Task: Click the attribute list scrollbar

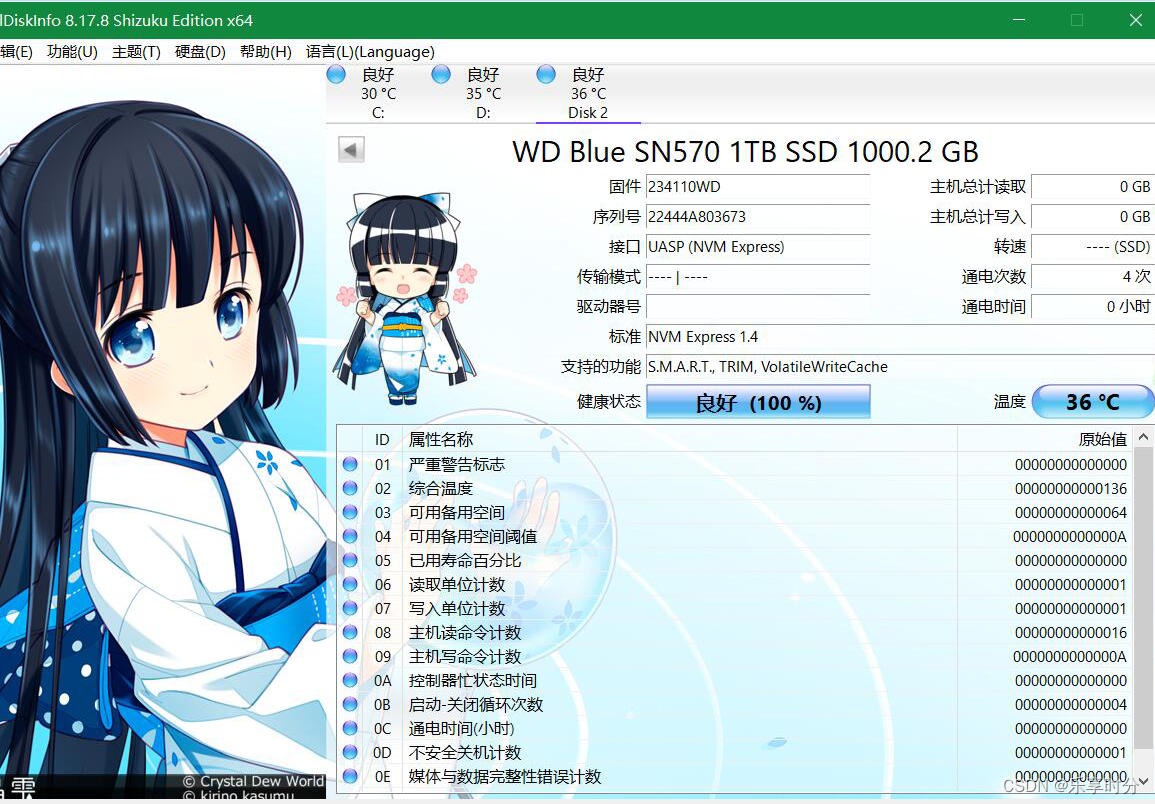Action: [1148, 600]
